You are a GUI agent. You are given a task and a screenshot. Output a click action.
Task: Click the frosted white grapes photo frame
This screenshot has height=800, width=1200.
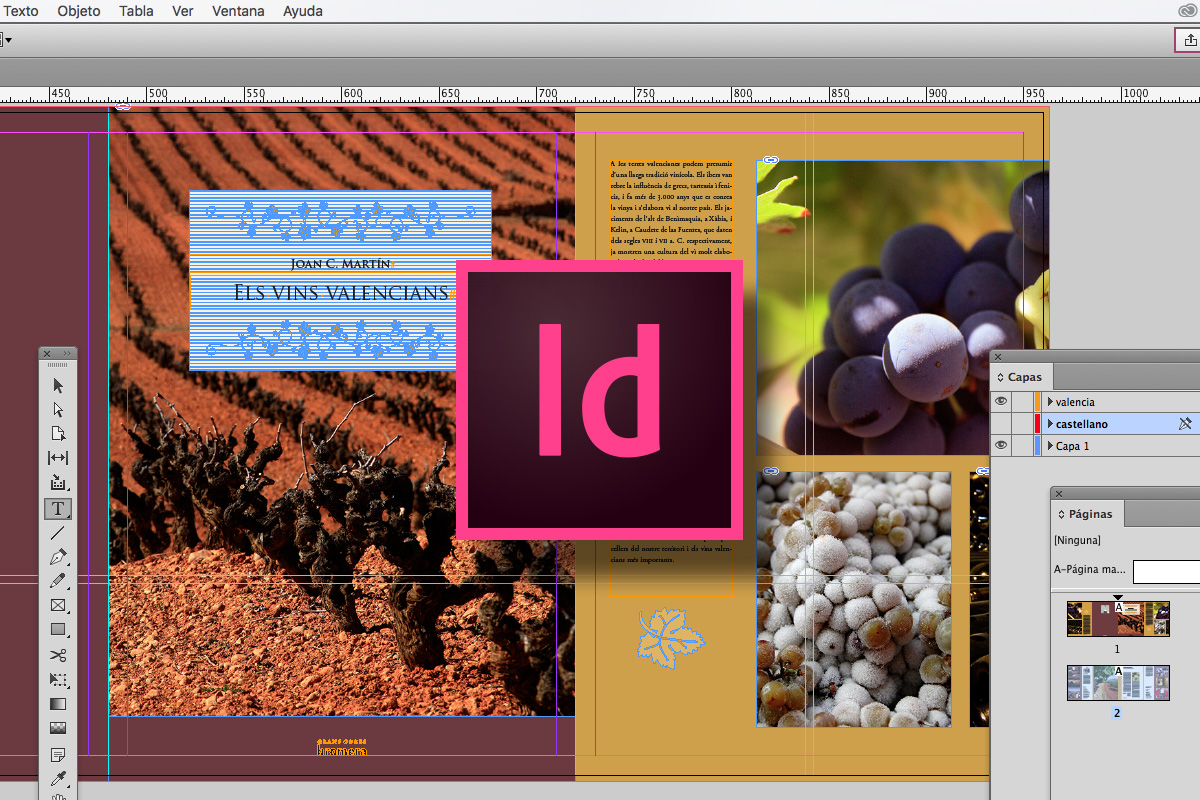tap(854, 599)
